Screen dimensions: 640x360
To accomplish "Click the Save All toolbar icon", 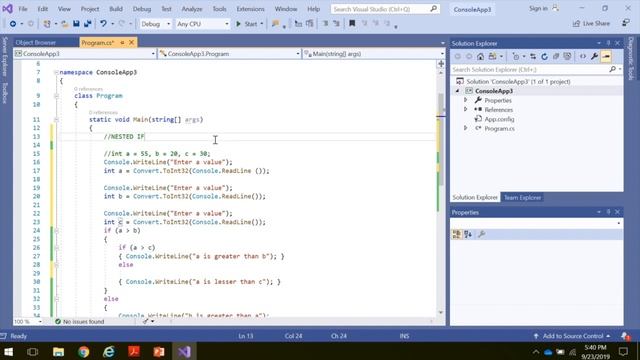I will point(87,24).
